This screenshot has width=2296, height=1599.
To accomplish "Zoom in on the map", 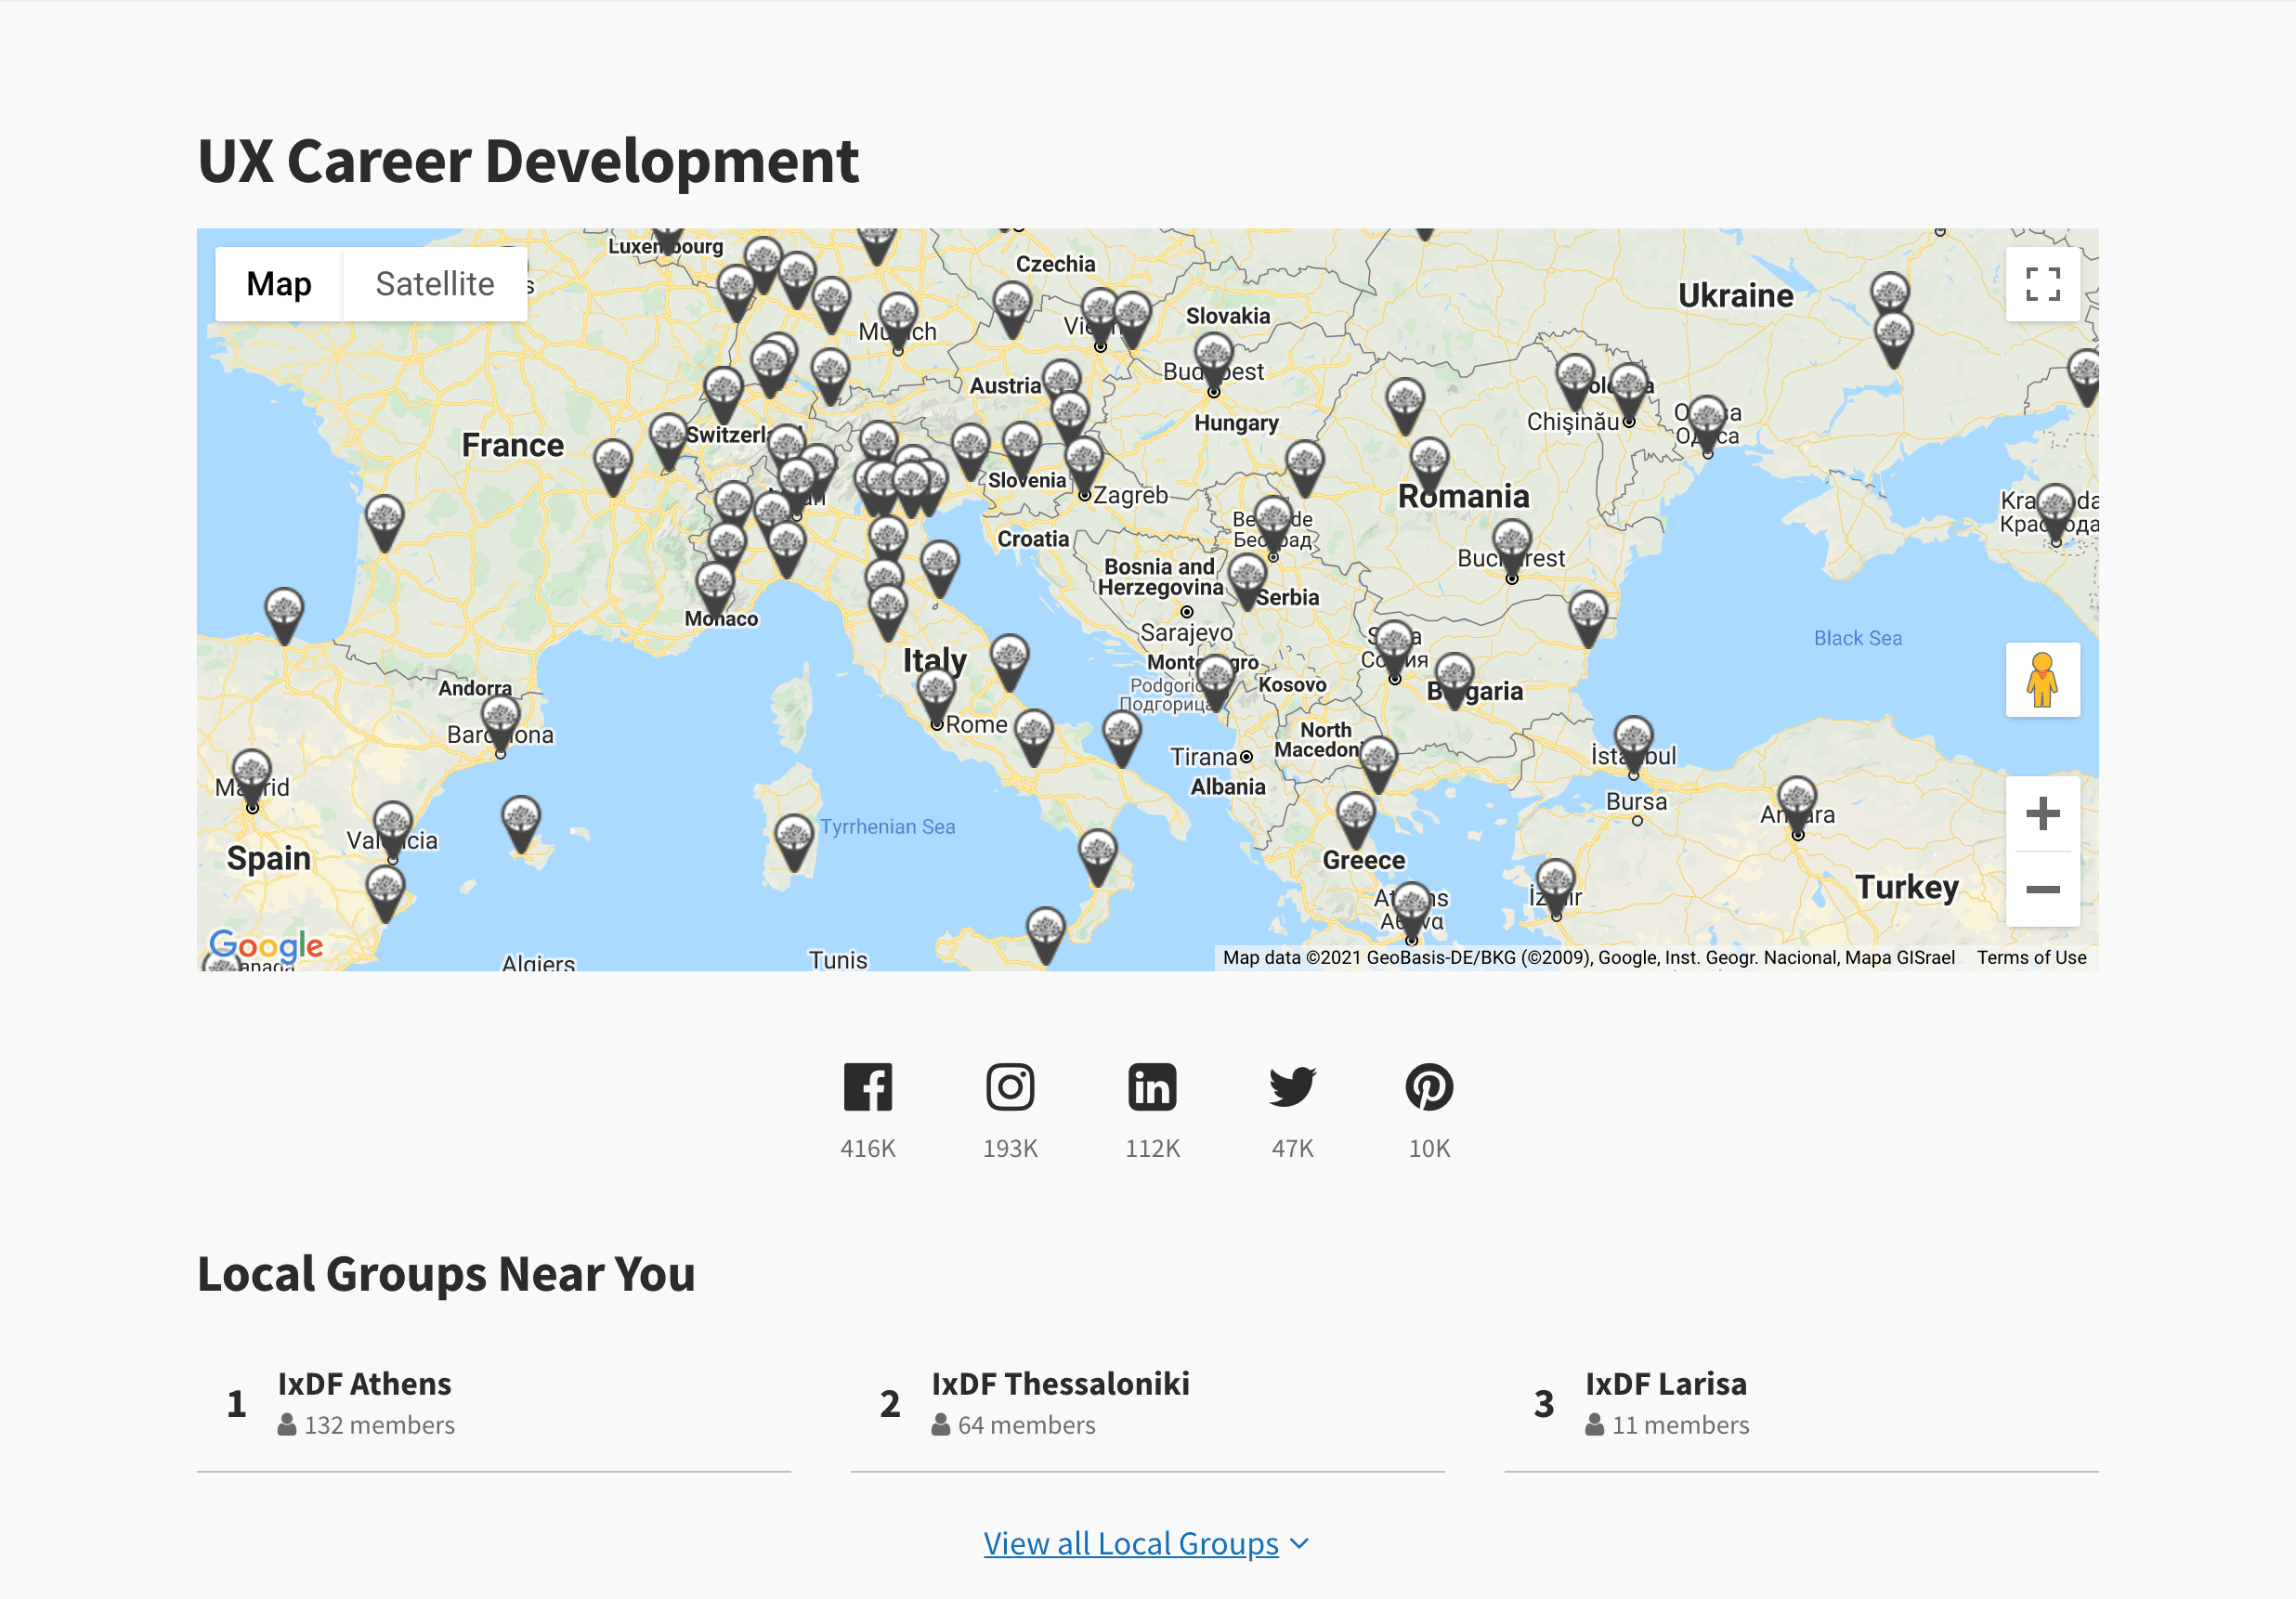I will (x=2042, y=814).
